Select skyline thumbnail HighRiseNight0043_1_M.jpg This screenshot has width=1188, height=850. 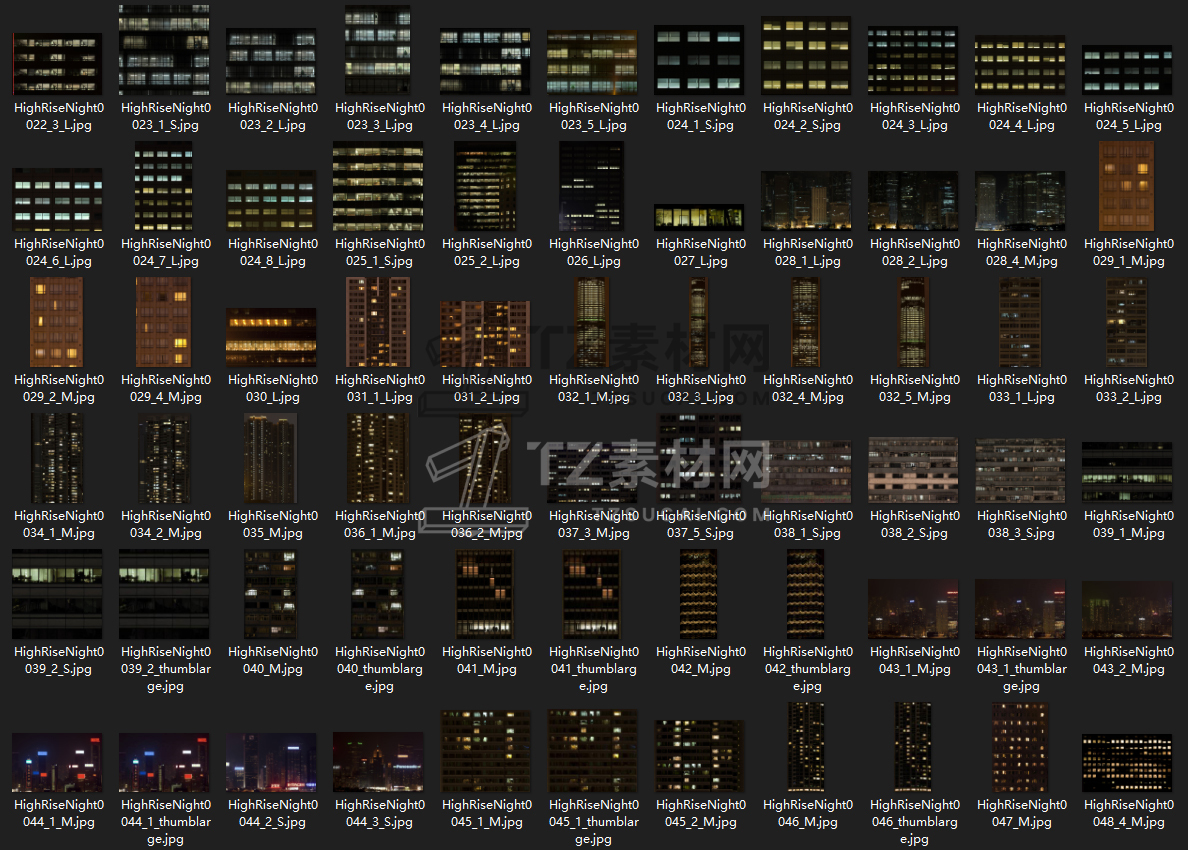point(913,609)
